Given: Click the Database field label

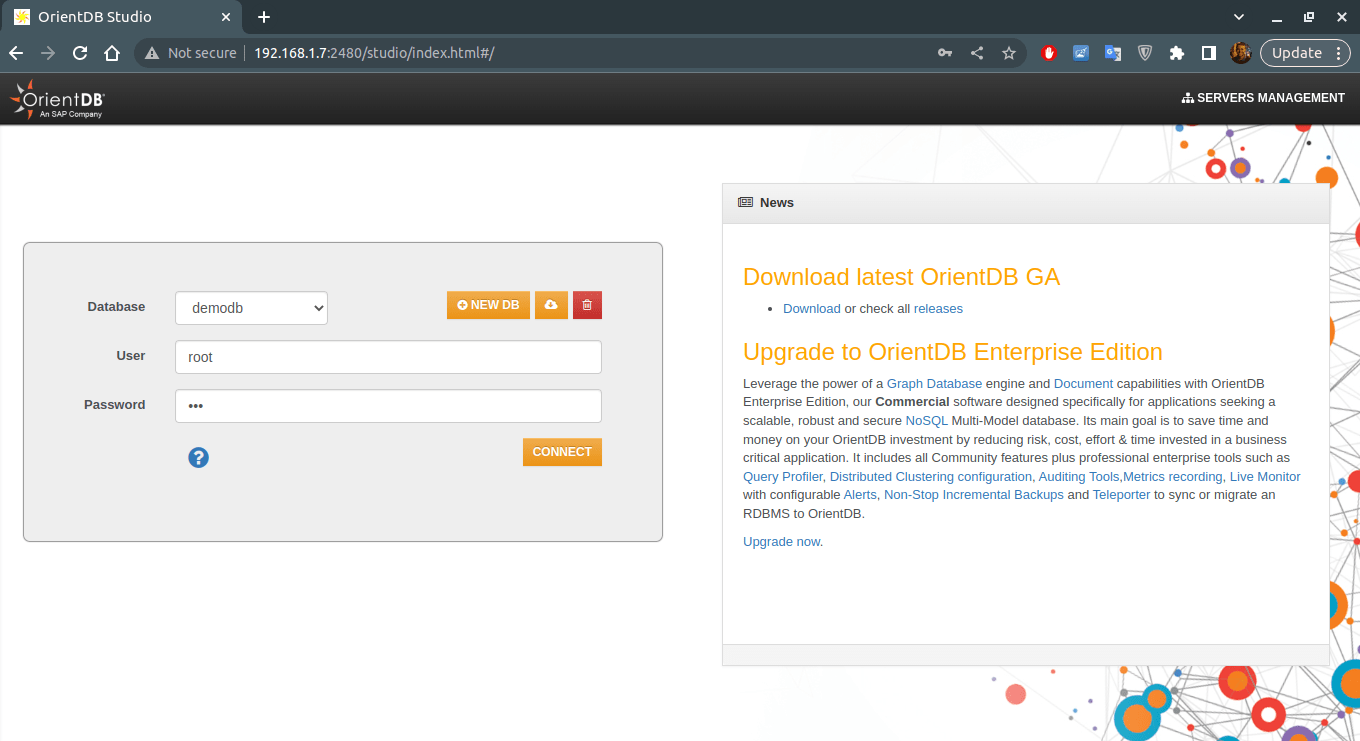Looking at the screenshot, I should [x=116, y=307].
